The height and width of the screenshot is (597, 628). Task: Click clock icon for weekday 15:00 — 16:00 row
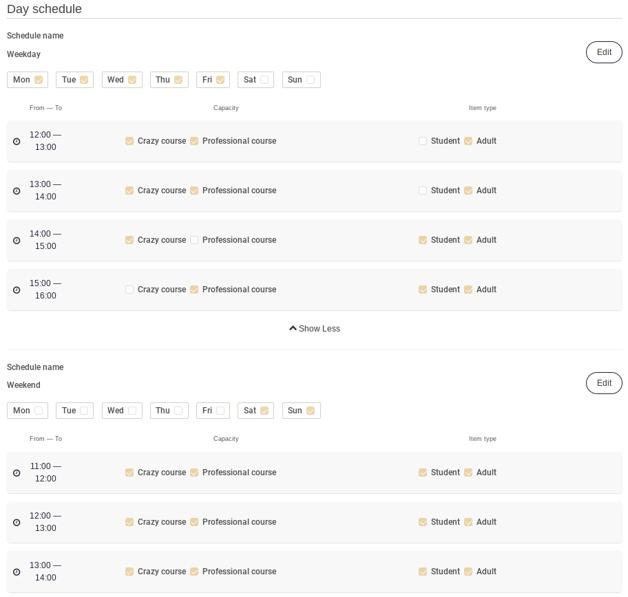pos(16,290)
